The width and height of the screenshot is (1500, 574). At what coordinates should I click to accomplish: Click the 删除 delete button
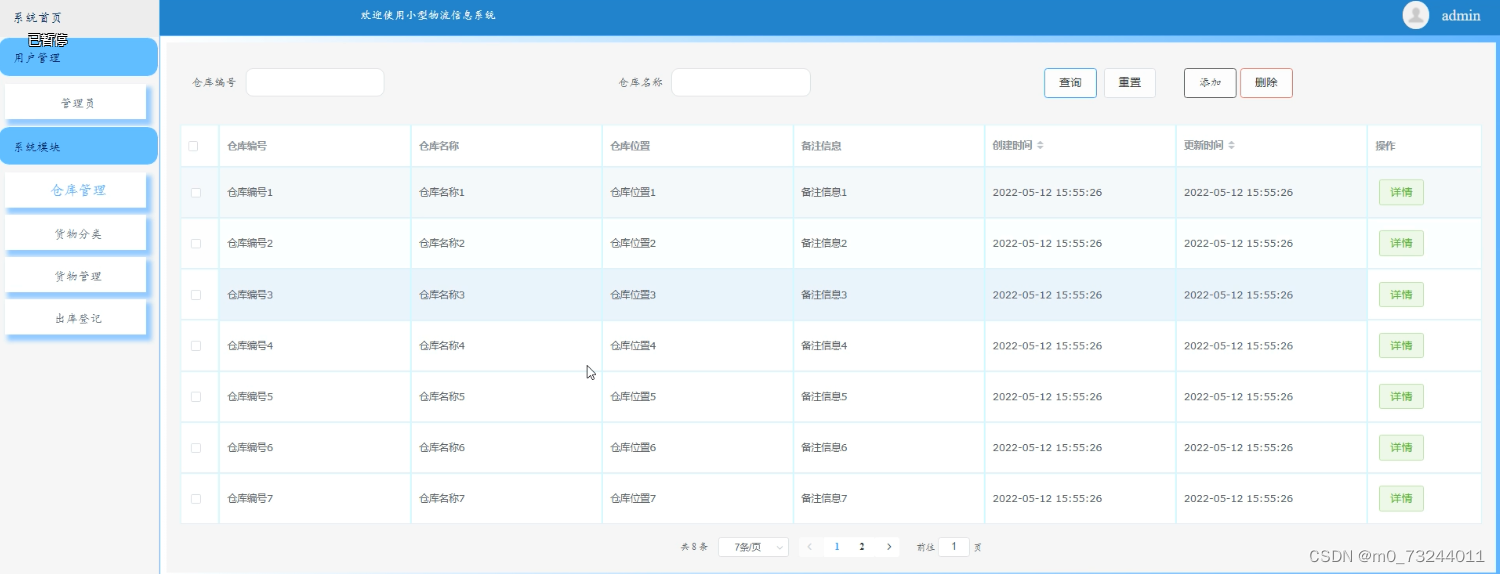click(1266, 83)
